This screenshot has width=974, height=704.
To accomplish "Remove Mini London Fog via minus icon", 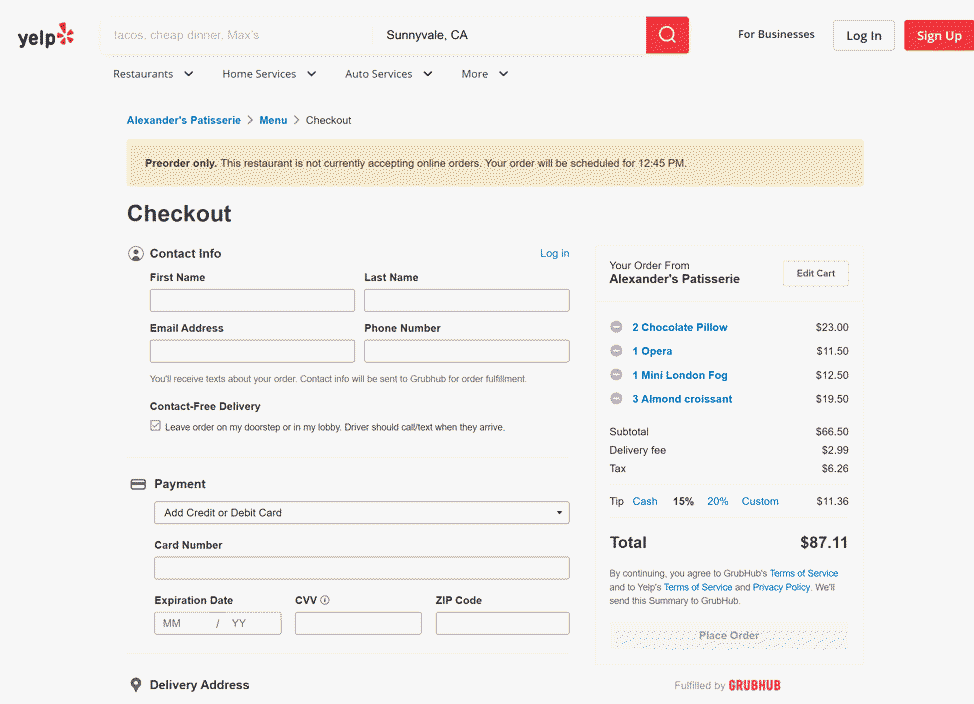I will [616, 375].
